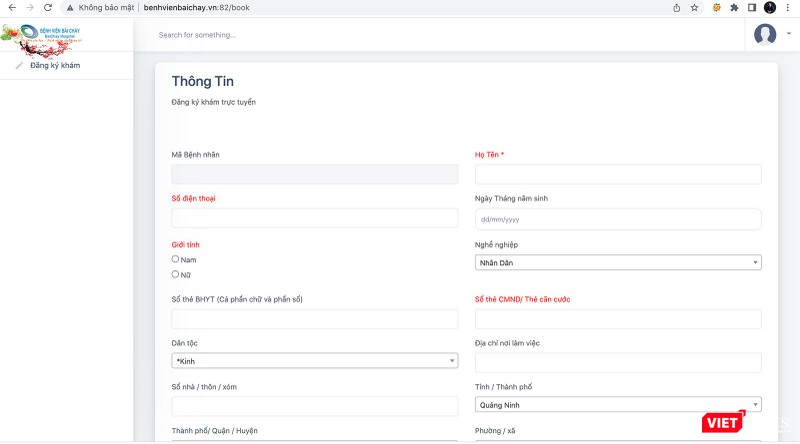Reload the page with the refresh icon
800x444 pixels.
pos(47,7)
